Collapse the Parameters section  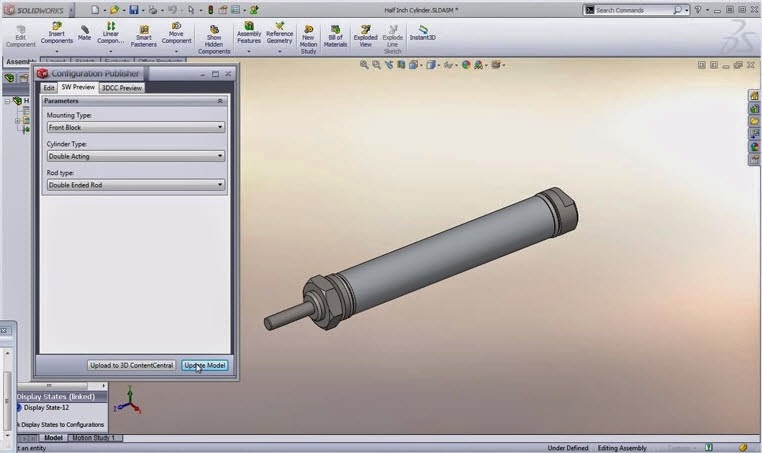click(220, 101)
